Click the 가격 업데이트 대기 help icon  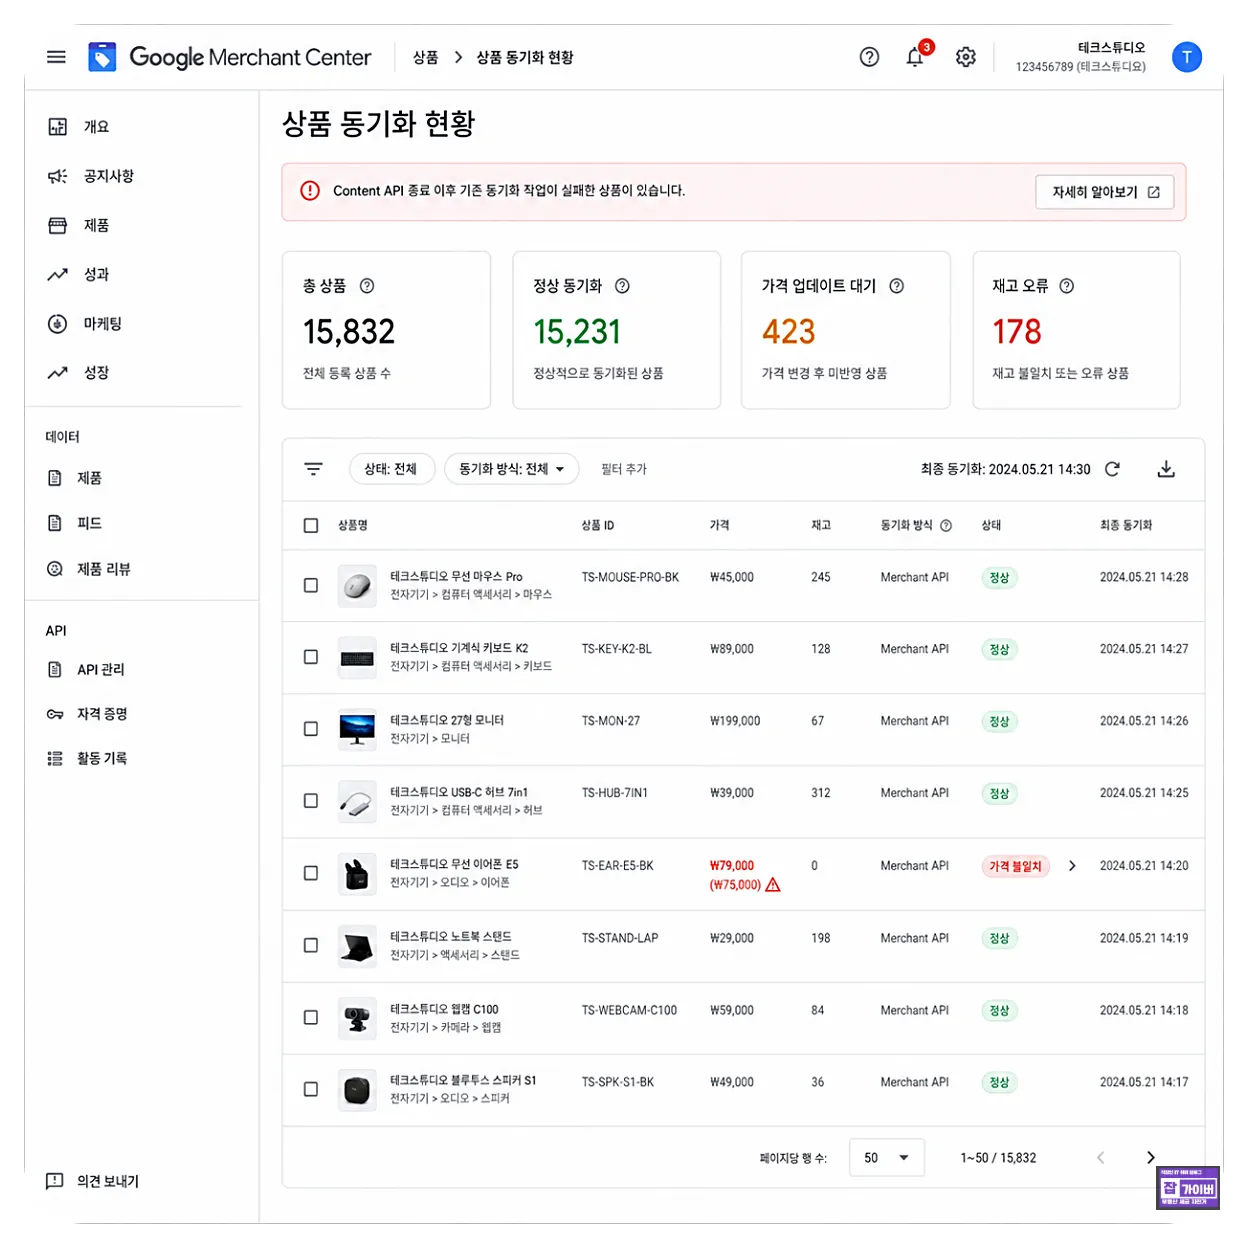point(897,286)
